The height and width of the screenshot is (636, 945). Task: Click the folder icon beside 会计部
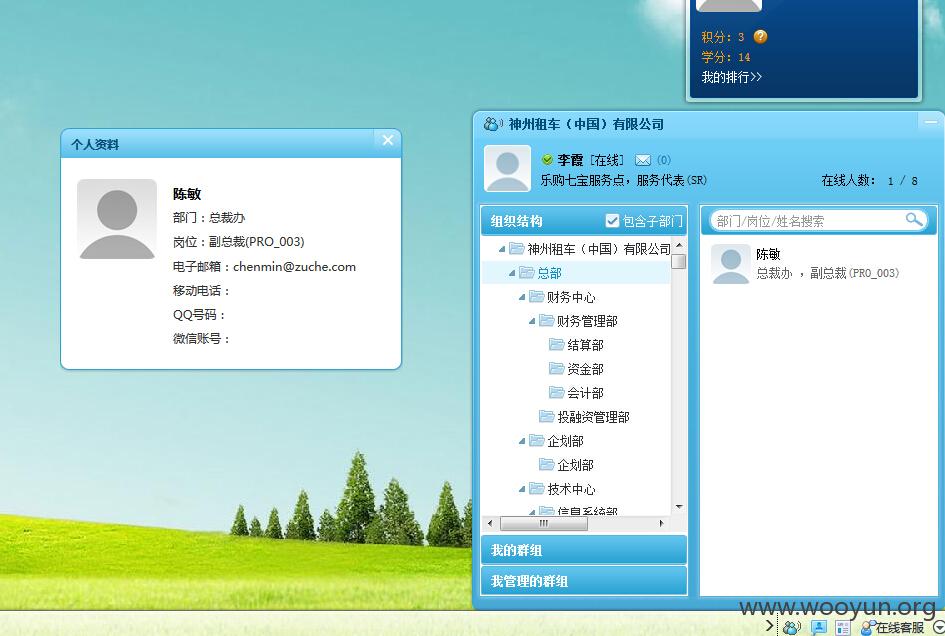(x=557, y=392)
